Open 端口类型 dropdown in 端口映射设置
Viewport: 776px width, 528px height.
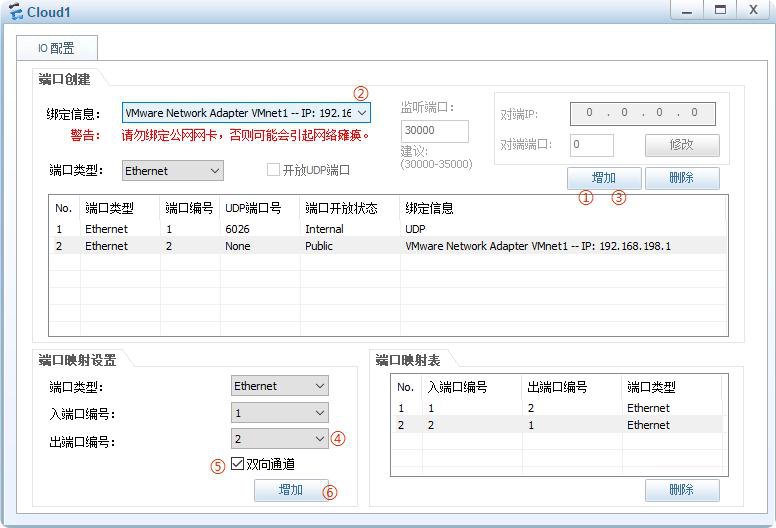(x=279, y=386)
